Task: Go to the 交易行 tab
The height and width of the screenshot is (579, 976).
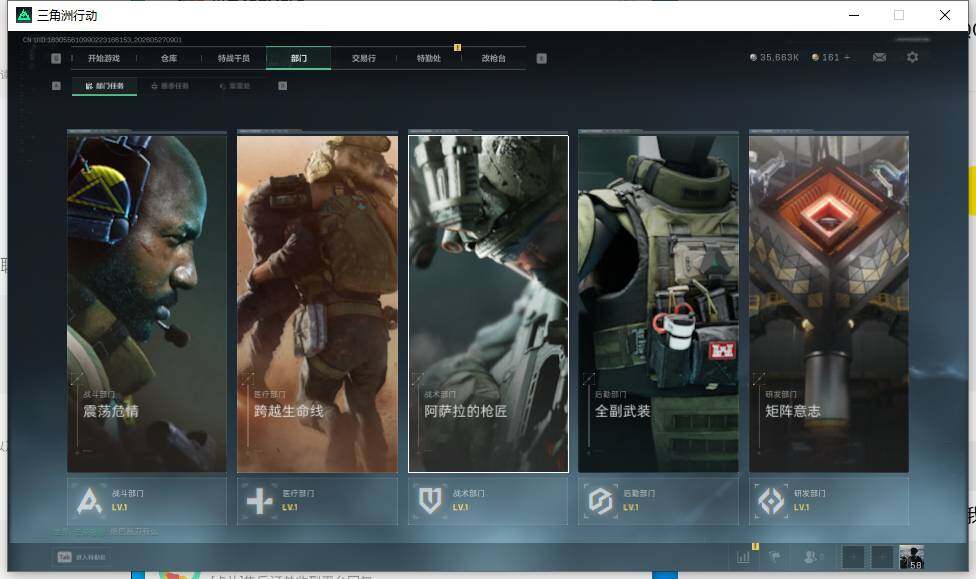Action: 364,58
